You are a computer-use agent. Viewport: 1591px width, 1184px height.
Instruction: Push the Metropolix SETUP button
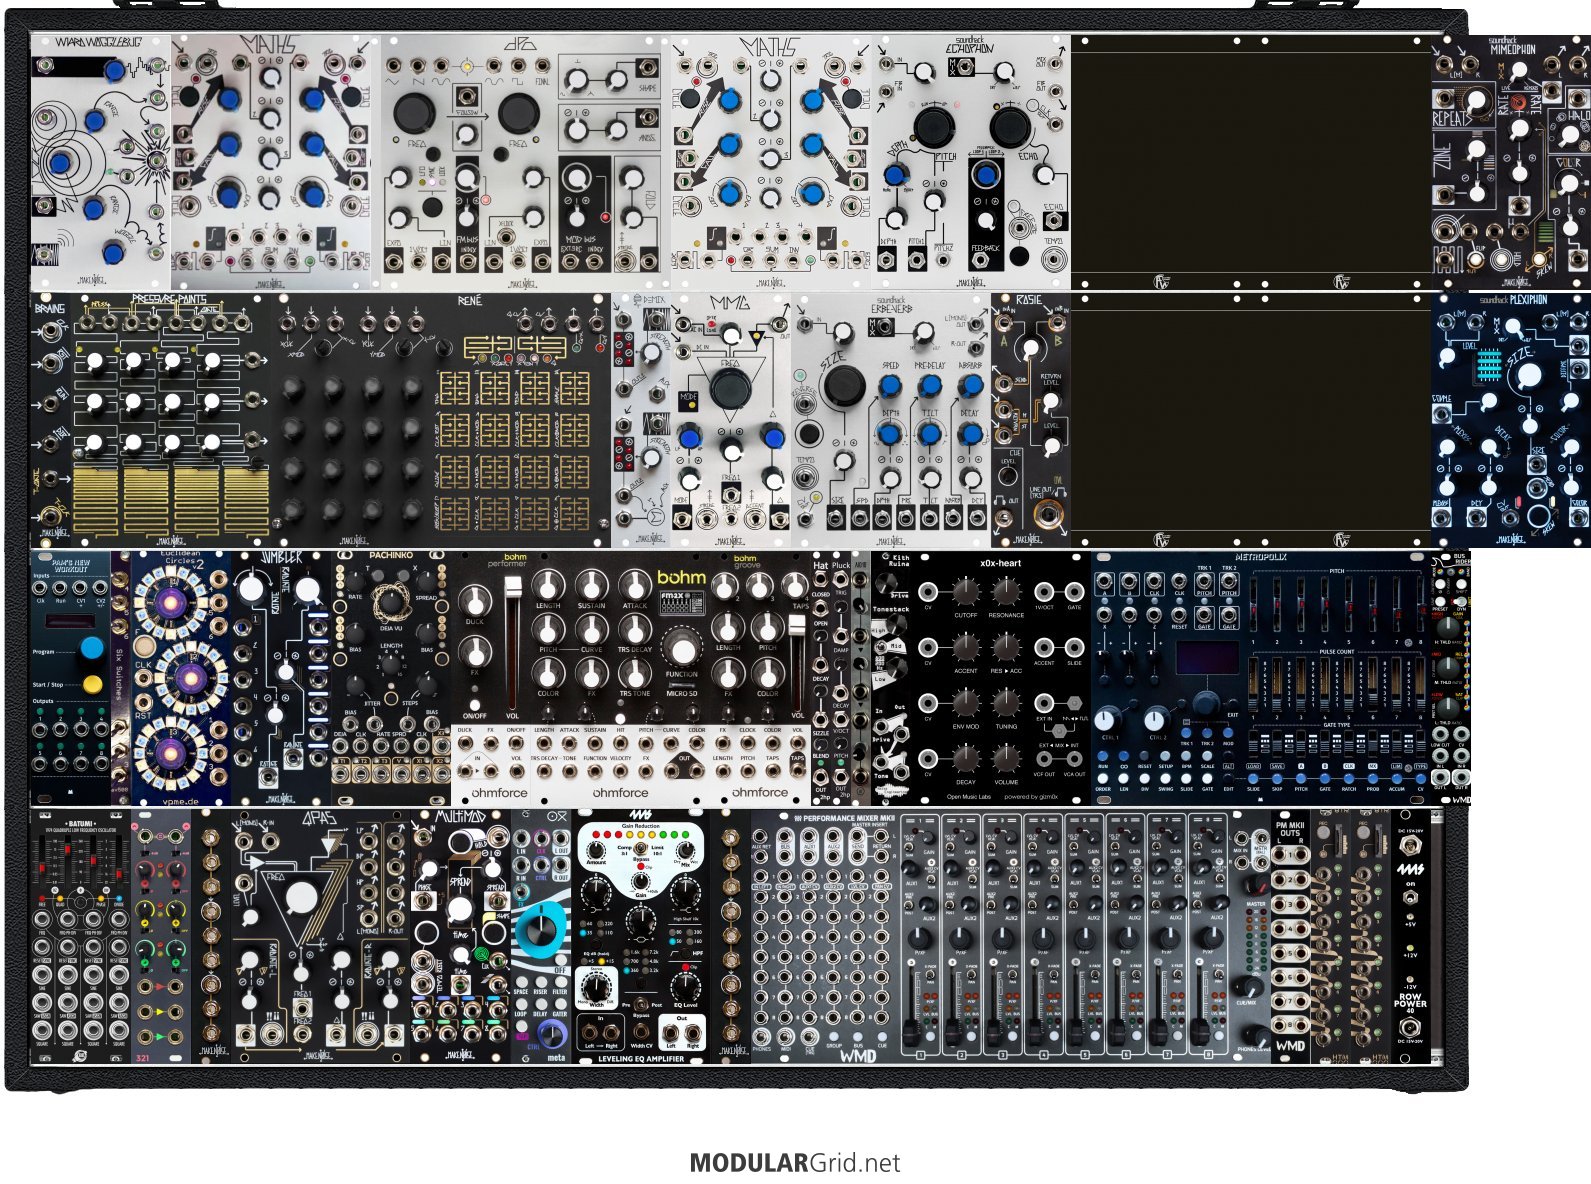point(1166,755)
